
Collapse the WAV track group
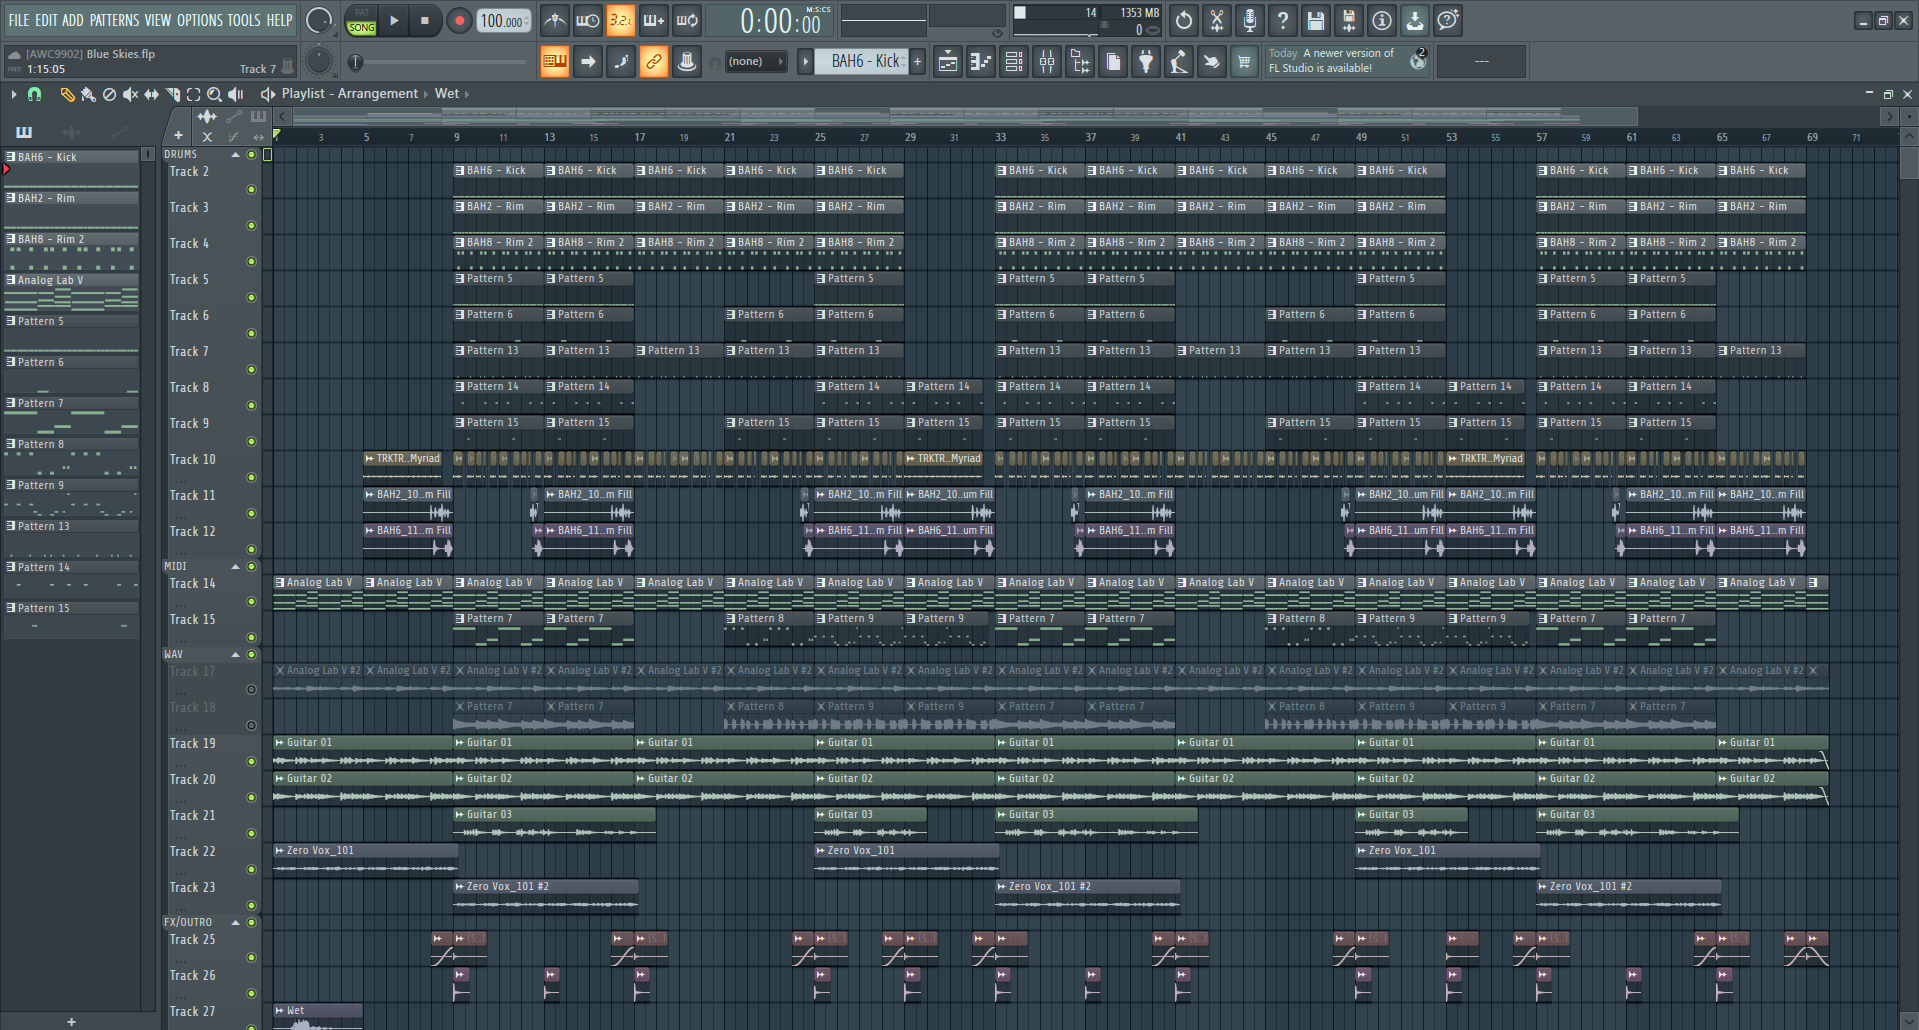236,654
